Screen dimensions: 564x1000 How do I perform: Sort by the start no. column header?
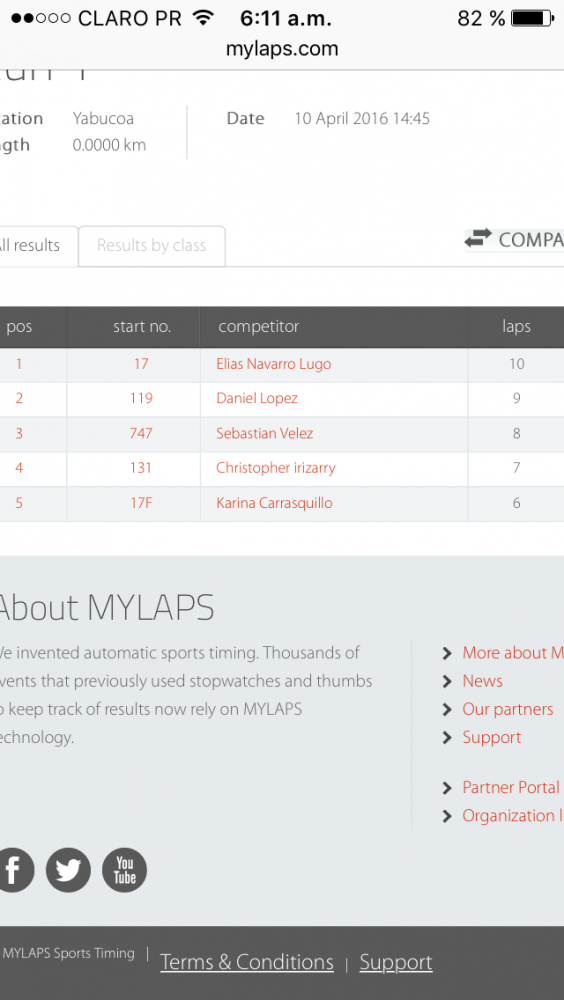142,327
